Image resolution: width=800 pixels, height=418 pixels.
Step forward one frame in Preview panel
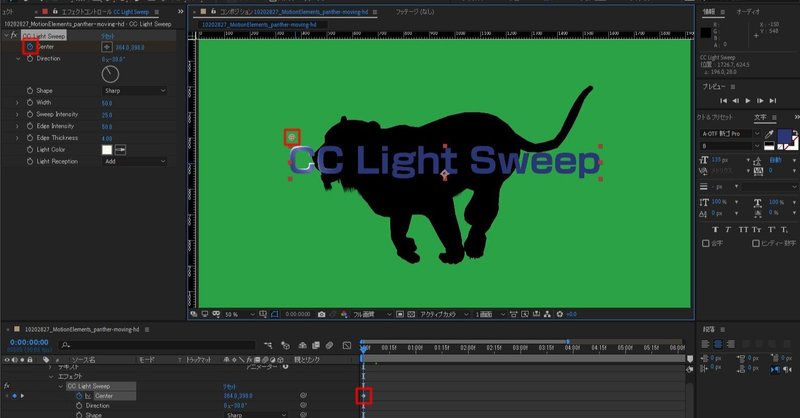tap(760, 101)
